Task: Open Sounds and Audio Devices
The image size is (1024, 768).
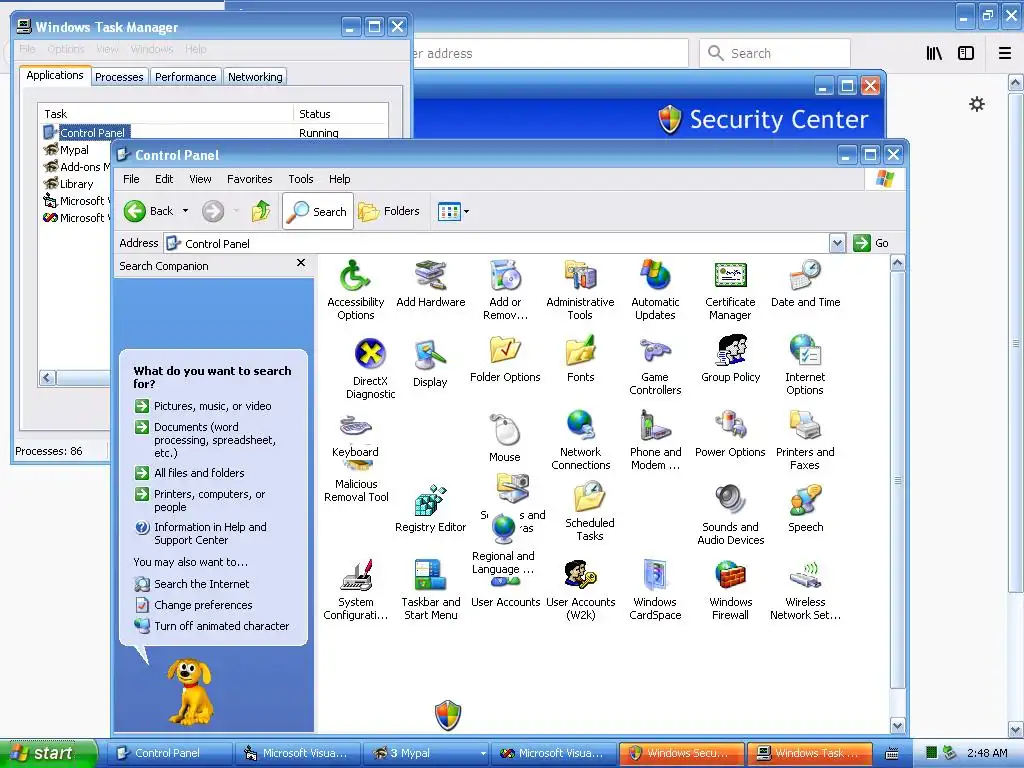Action: pos(730,515)
